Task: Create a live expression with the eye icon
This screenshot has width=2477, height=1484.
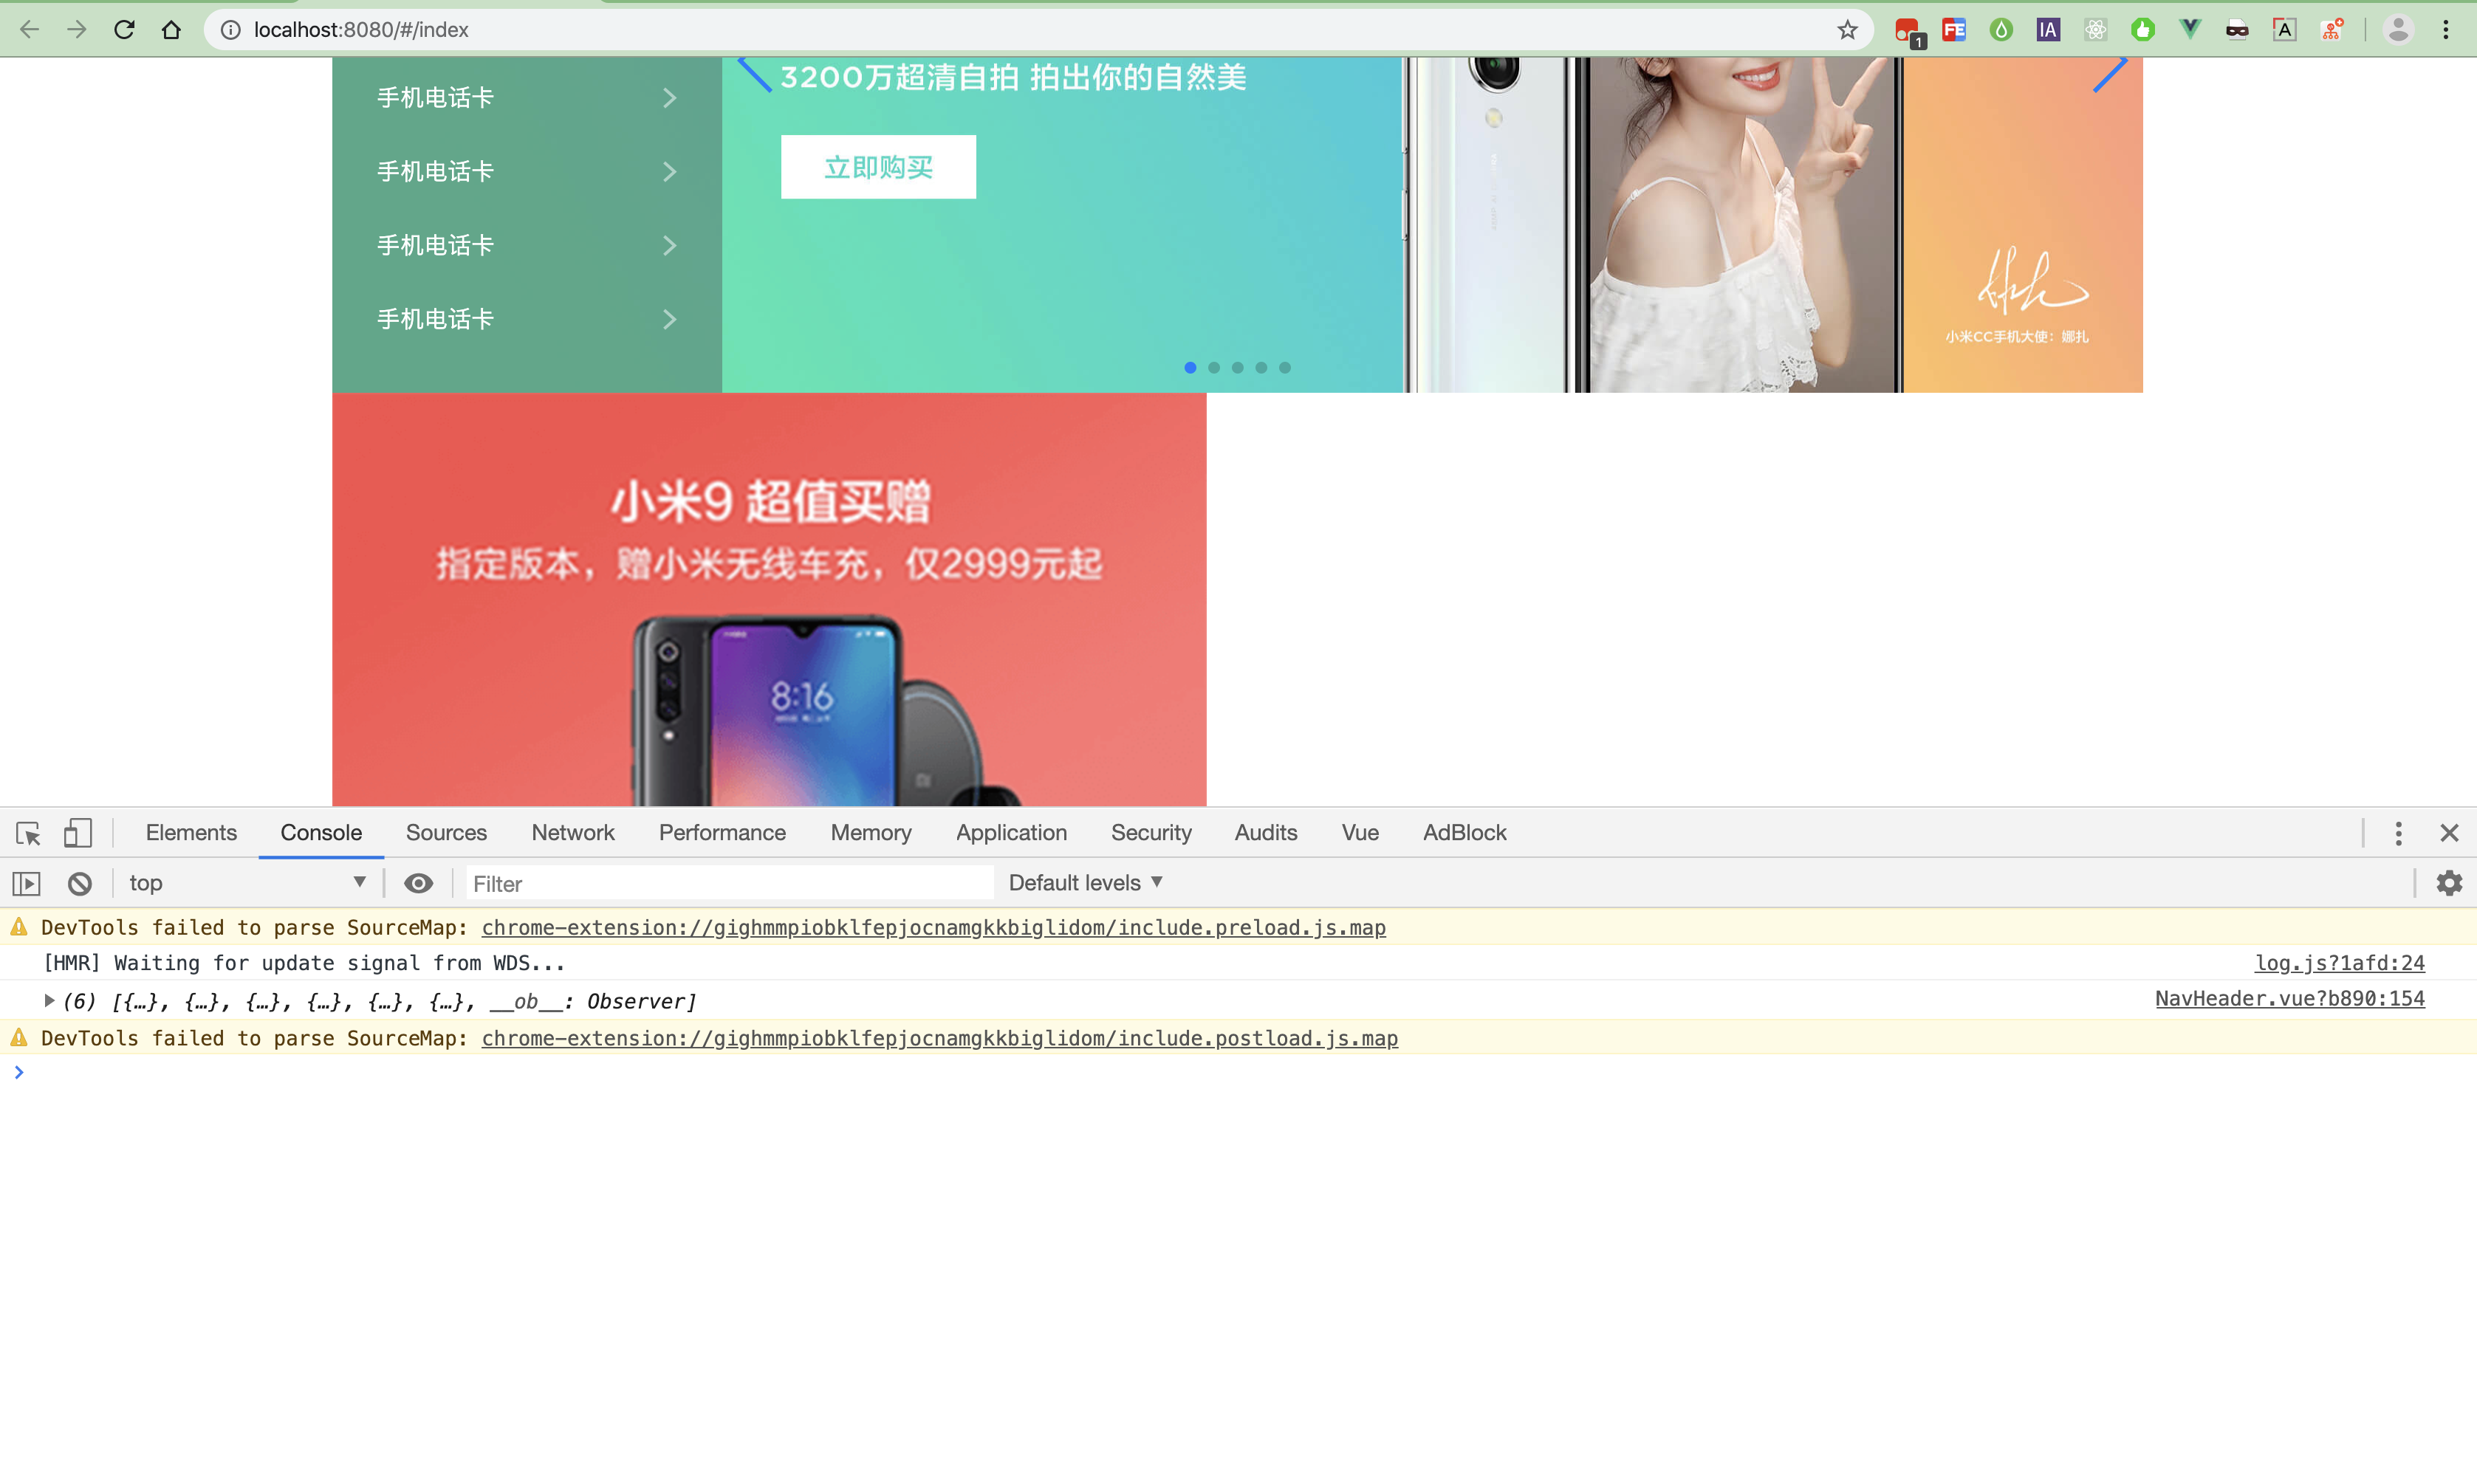Action: click(418, 882)
